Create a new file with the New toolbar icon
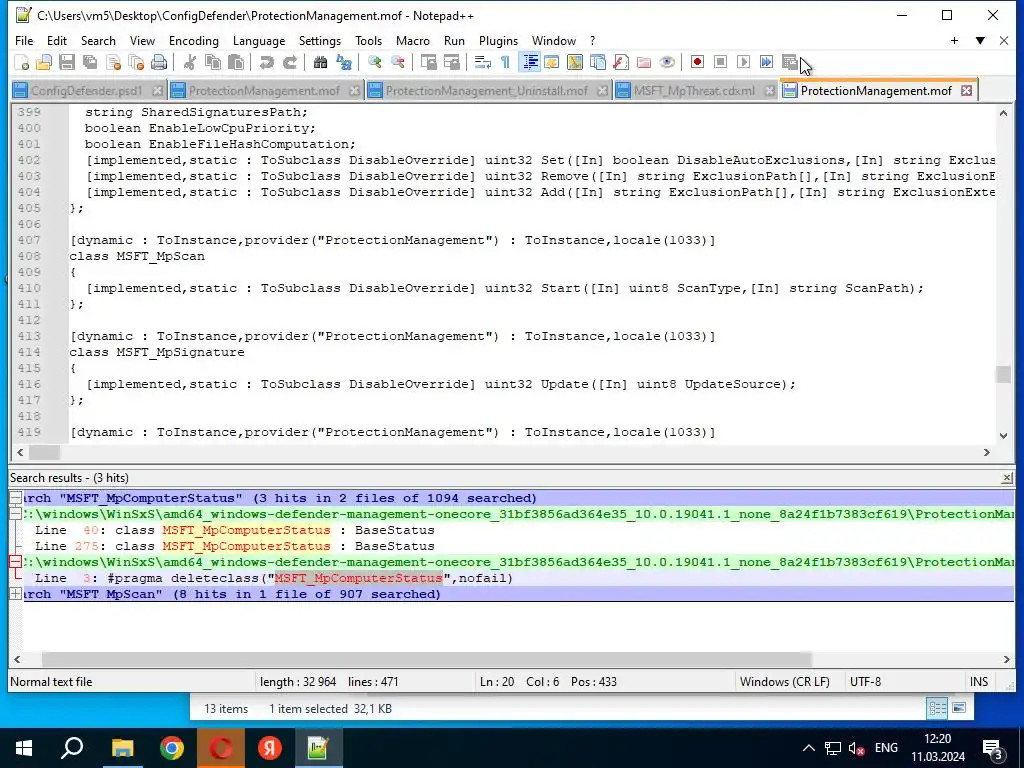The image size is (1024, 768). point(22,62)
